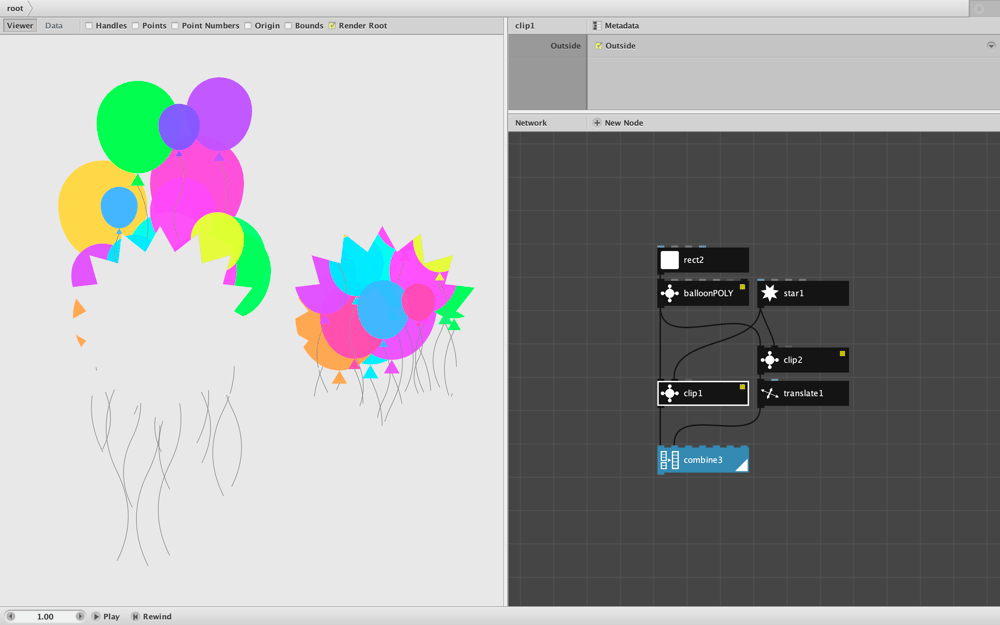Enable the Handles checkbox

click(89, 26)
